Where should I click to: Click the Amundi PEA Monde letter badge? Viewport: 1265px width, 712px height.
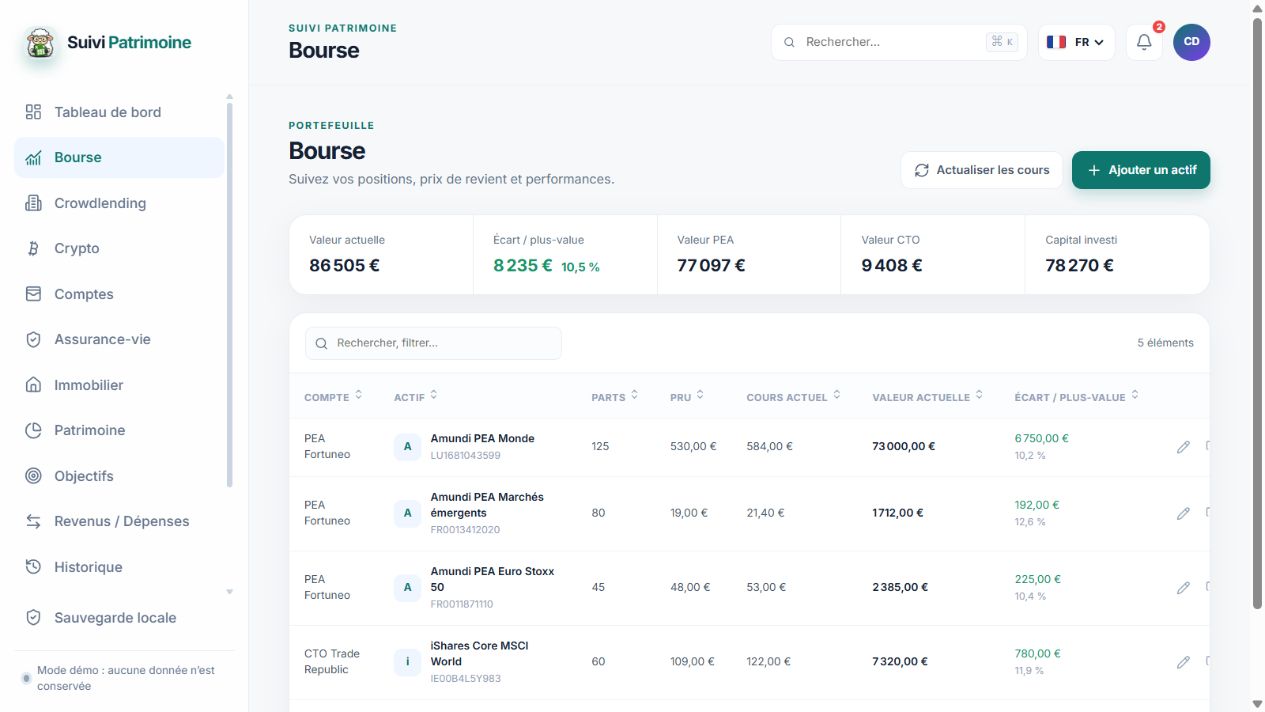tap(407, 447)
